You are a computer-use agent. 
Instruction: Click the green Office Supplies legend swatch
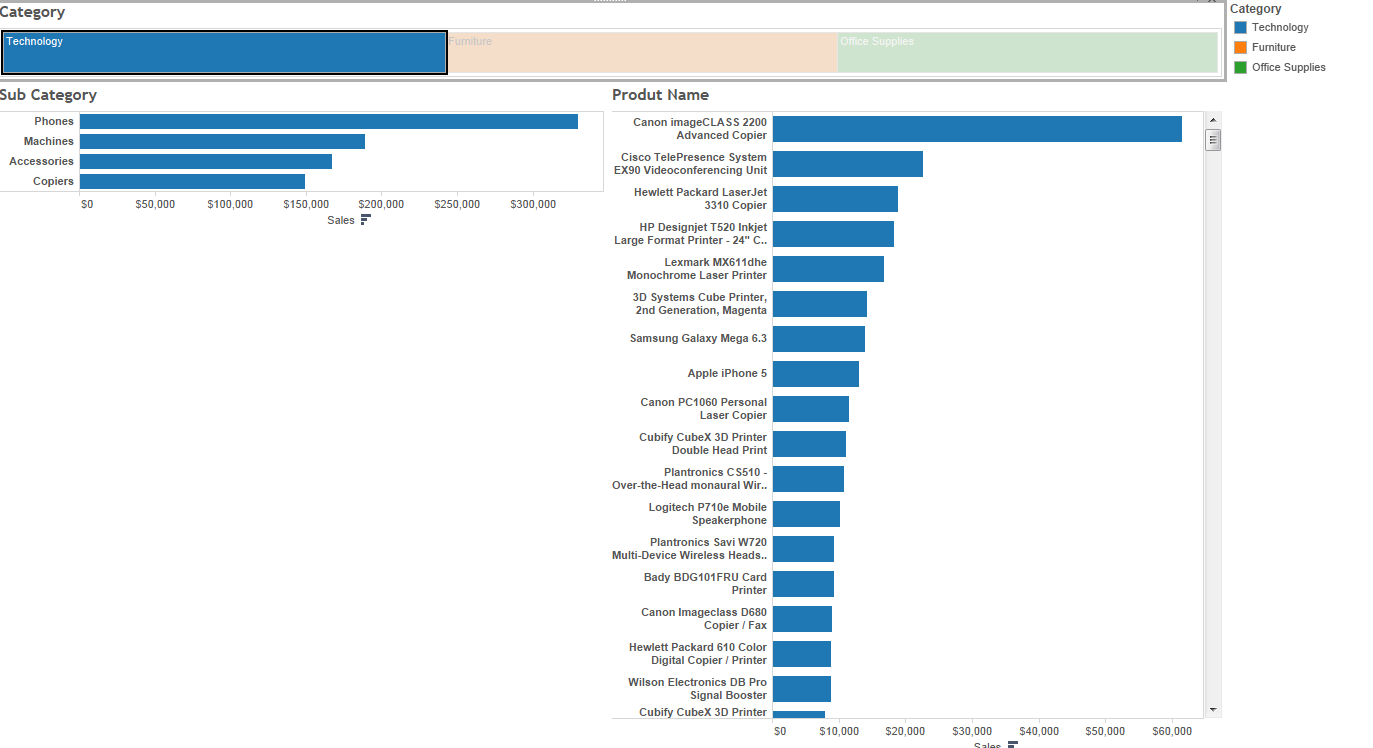point(1241,68)
